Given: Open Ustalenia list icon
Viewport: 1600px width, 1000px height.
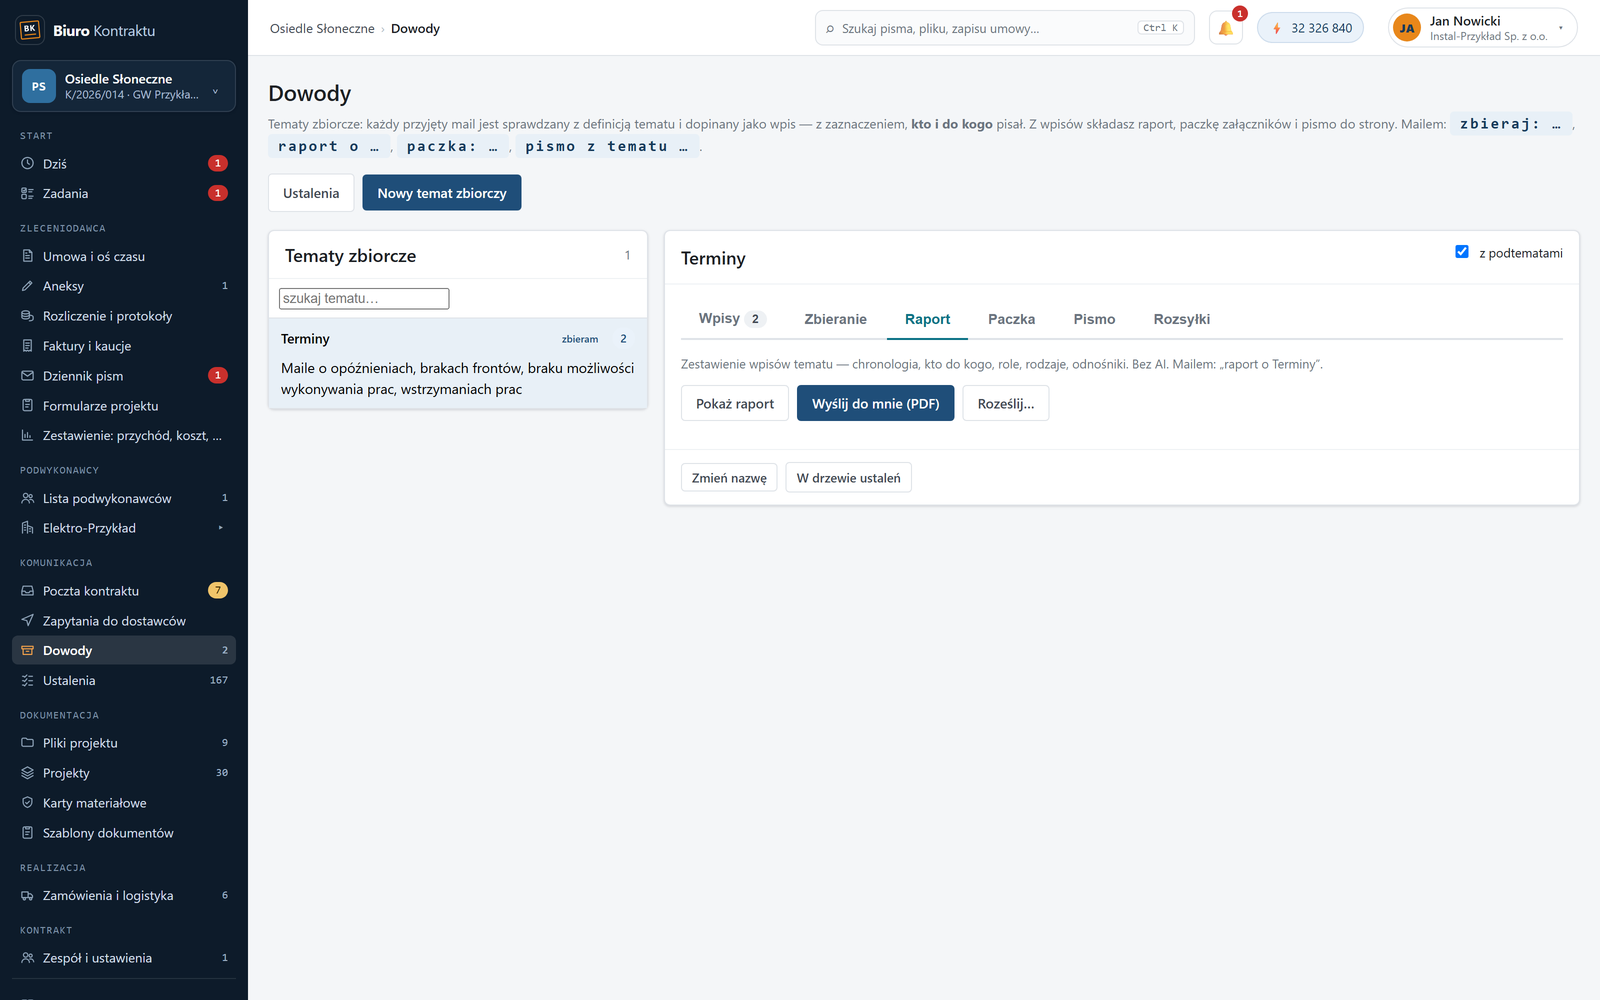Looking at the screenshot, I should 27,680.
